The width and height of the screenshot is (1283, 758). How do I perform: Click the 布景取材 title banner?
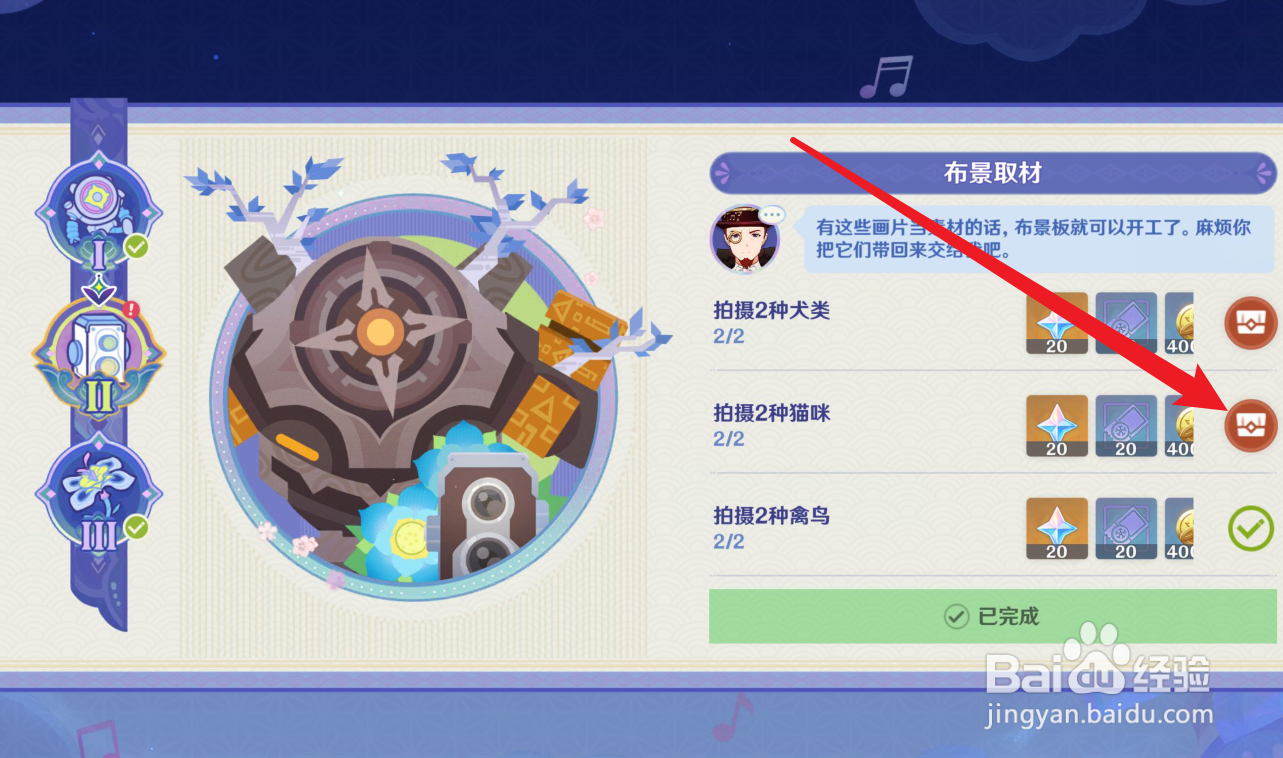pos(993,173)
